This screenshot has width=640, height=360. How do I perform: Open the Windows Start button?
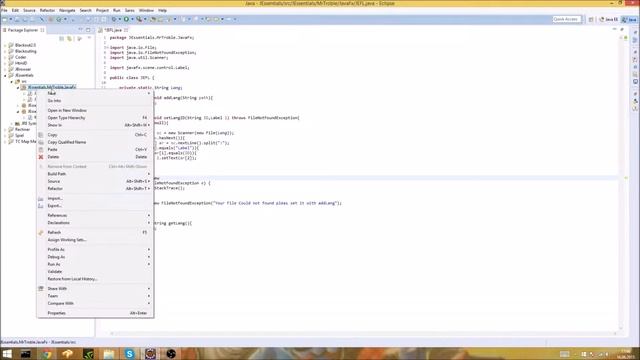[7, 353]
